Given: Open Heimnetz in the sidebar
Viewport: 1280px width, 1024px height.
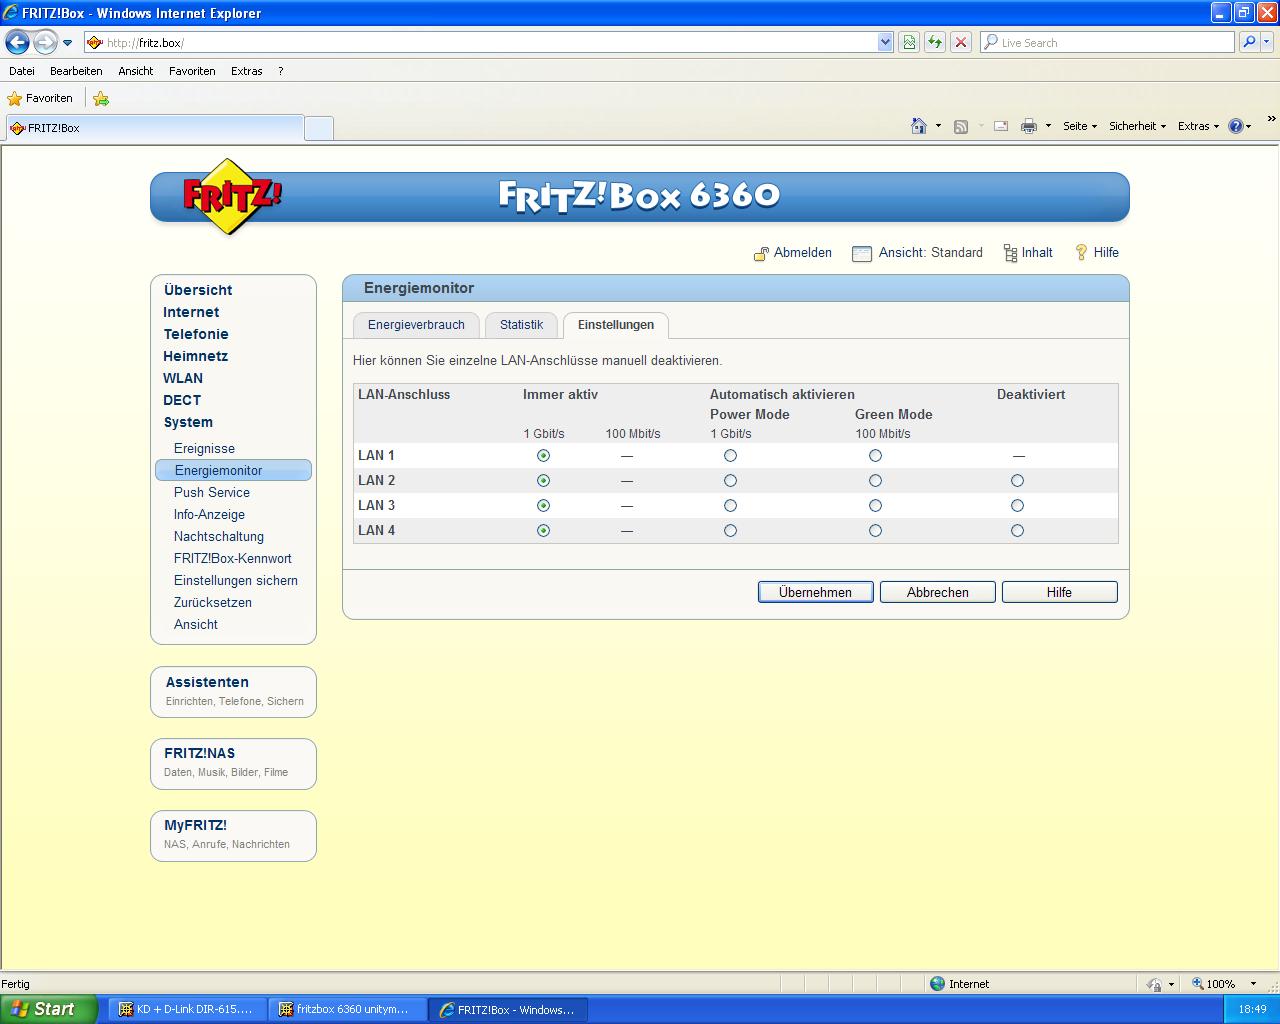Looking at the screenshot, I should coord(196,356).
